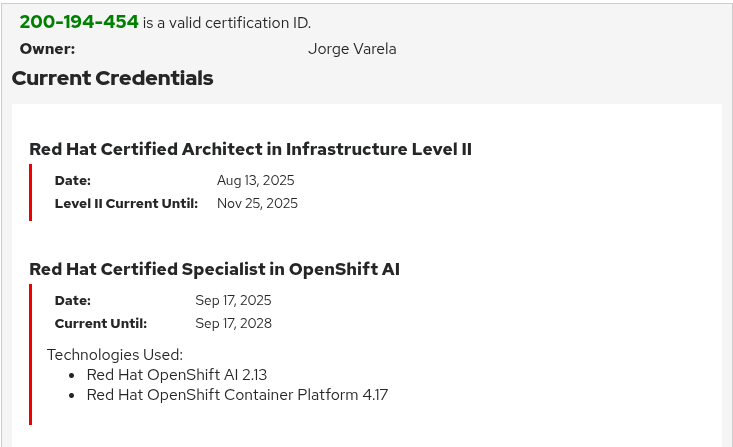Click "is a valid certification ID" text
733x447 pixels.
click(227, 23)
